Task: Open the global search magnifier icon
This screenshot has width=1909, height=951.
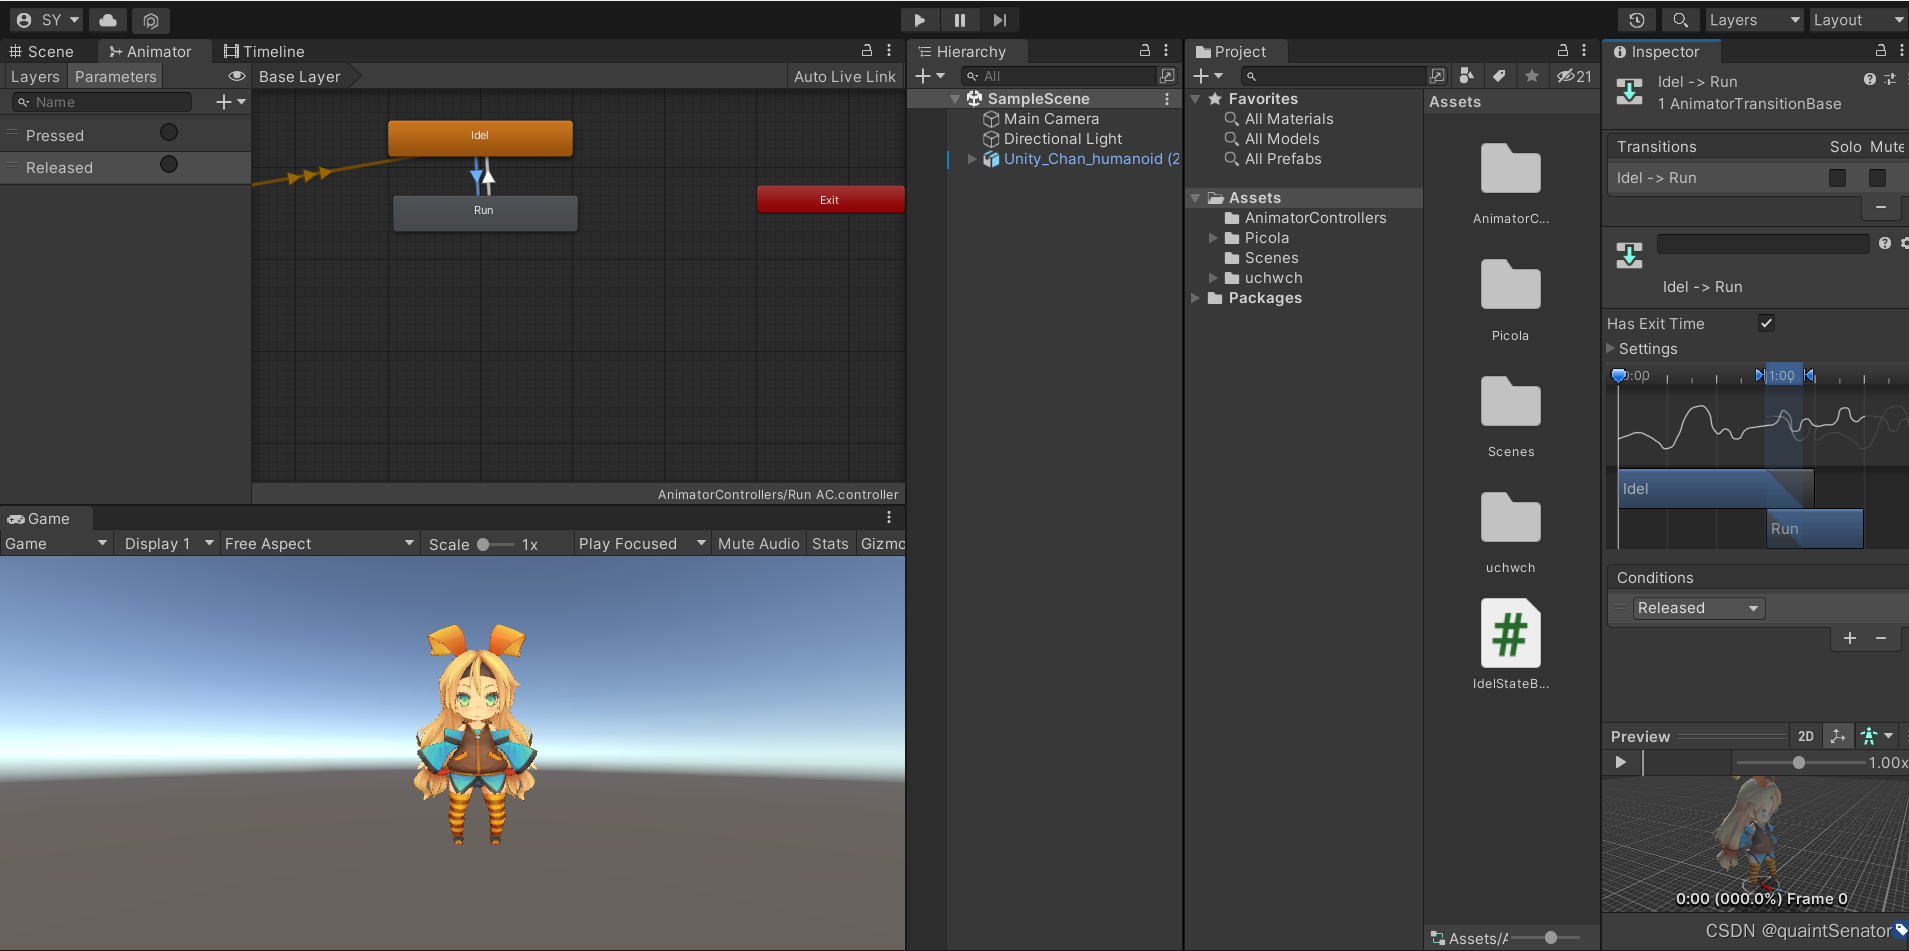Action: (x=1681, y=20)
